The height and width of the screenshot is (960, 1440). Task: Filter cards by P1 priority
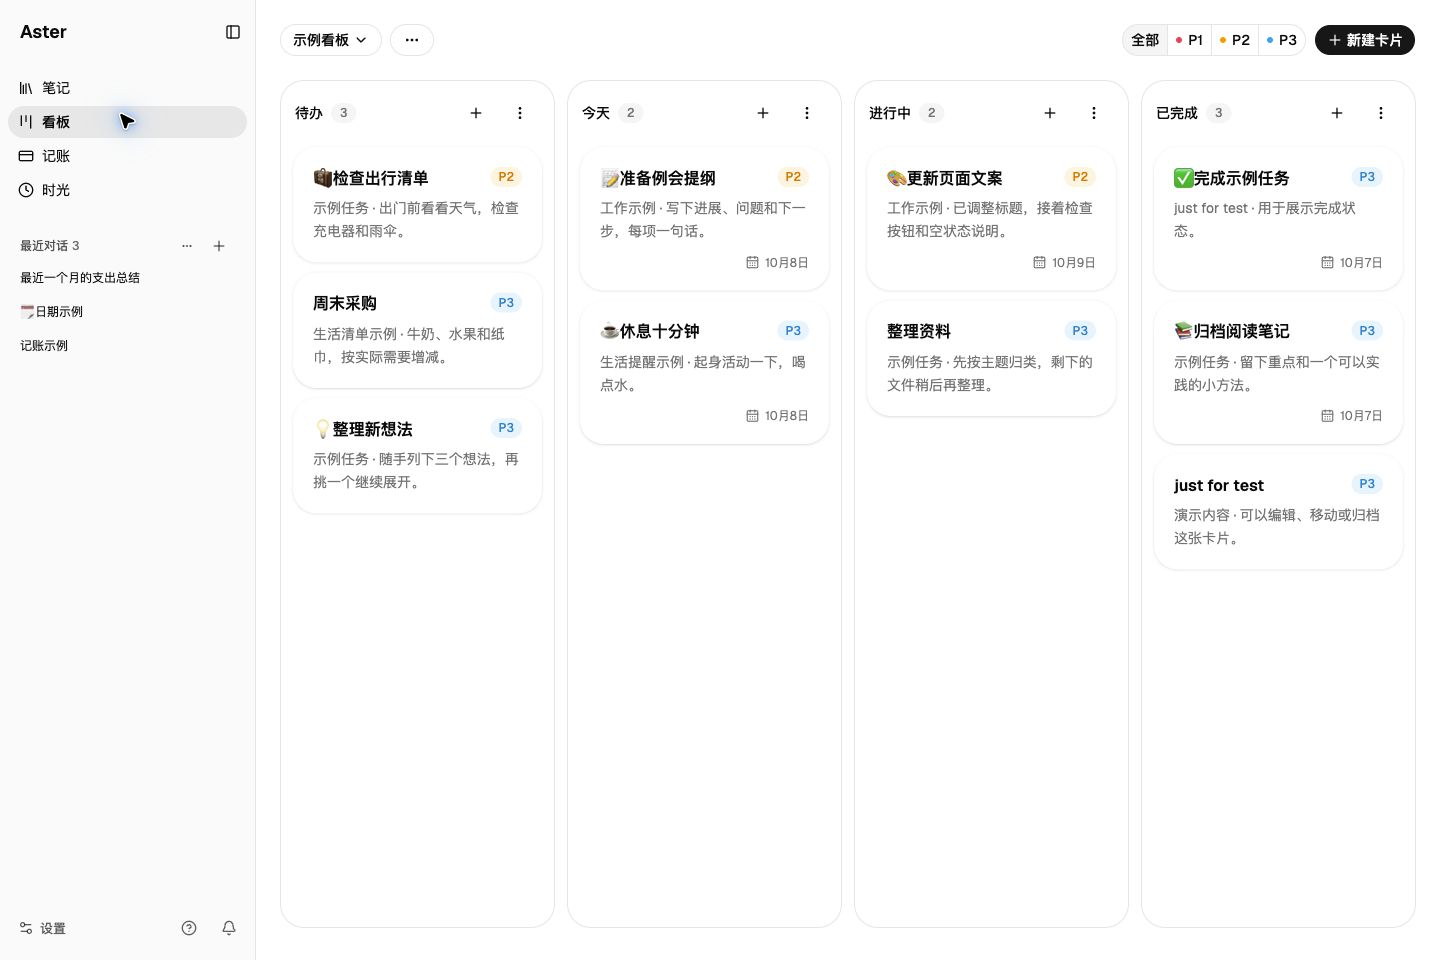tap(1189, 40)
